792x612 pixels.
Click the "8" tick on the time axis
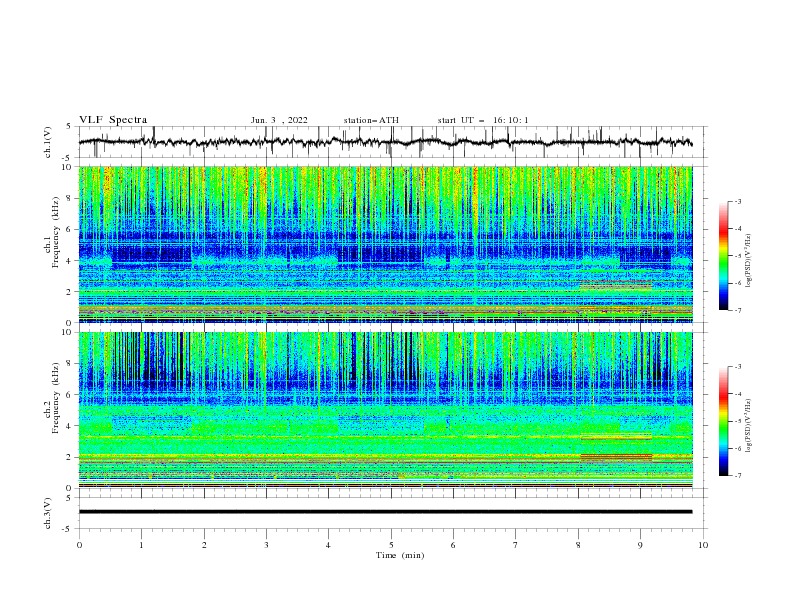(x=578, y=545)
